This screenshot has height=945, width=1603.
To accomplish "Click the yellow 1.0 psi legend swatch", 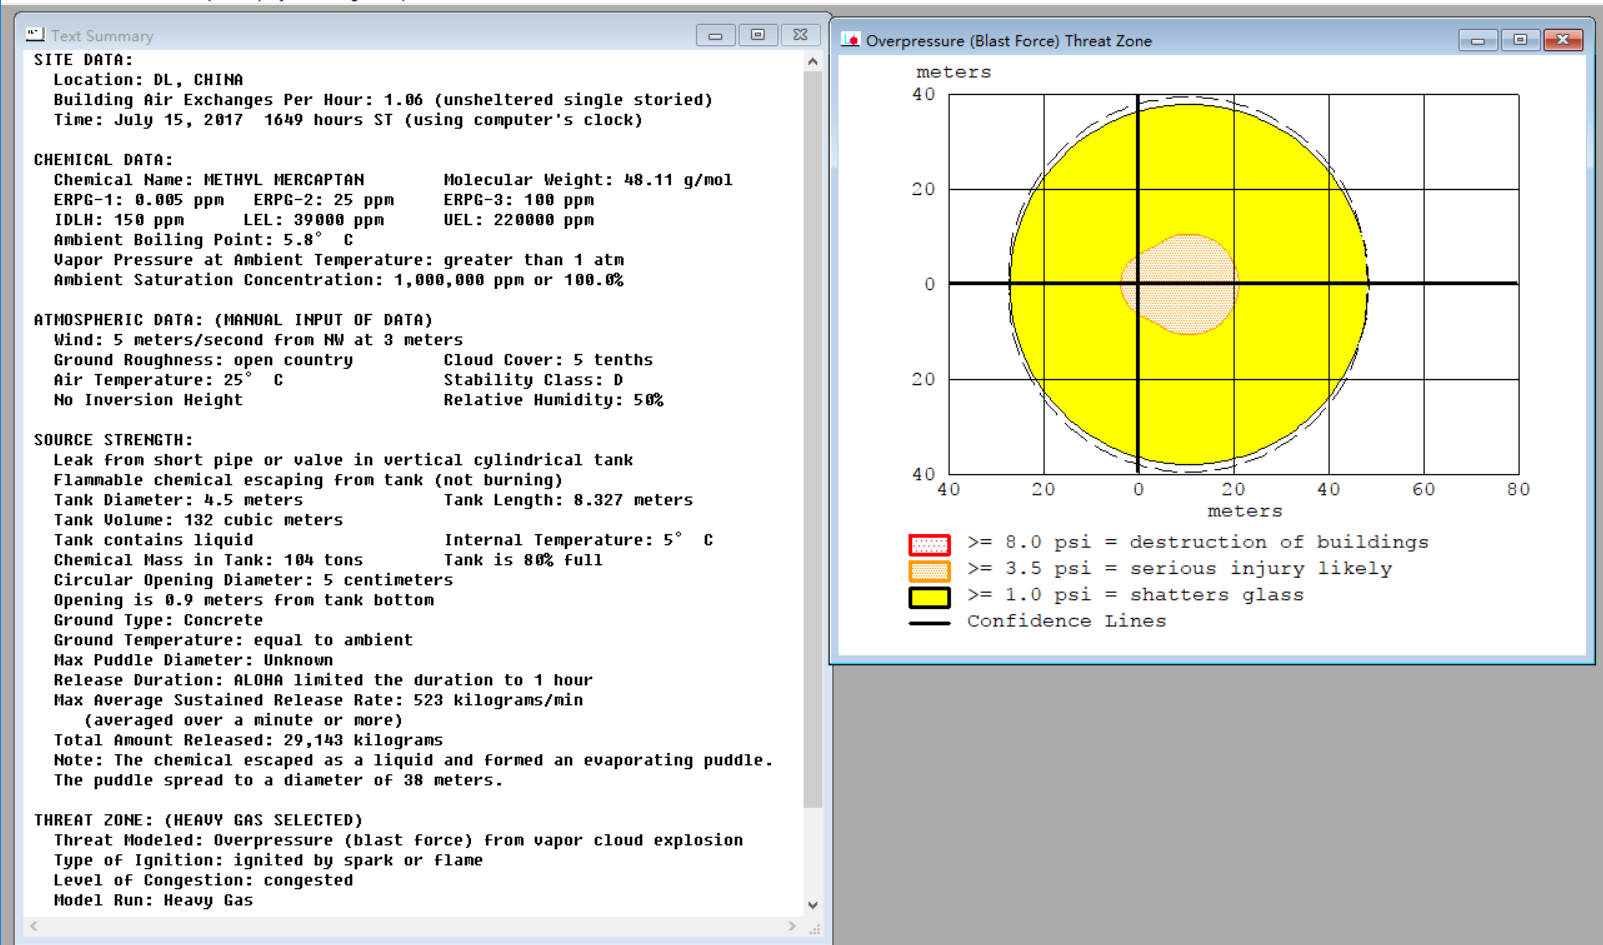I will tap(929, 598).
